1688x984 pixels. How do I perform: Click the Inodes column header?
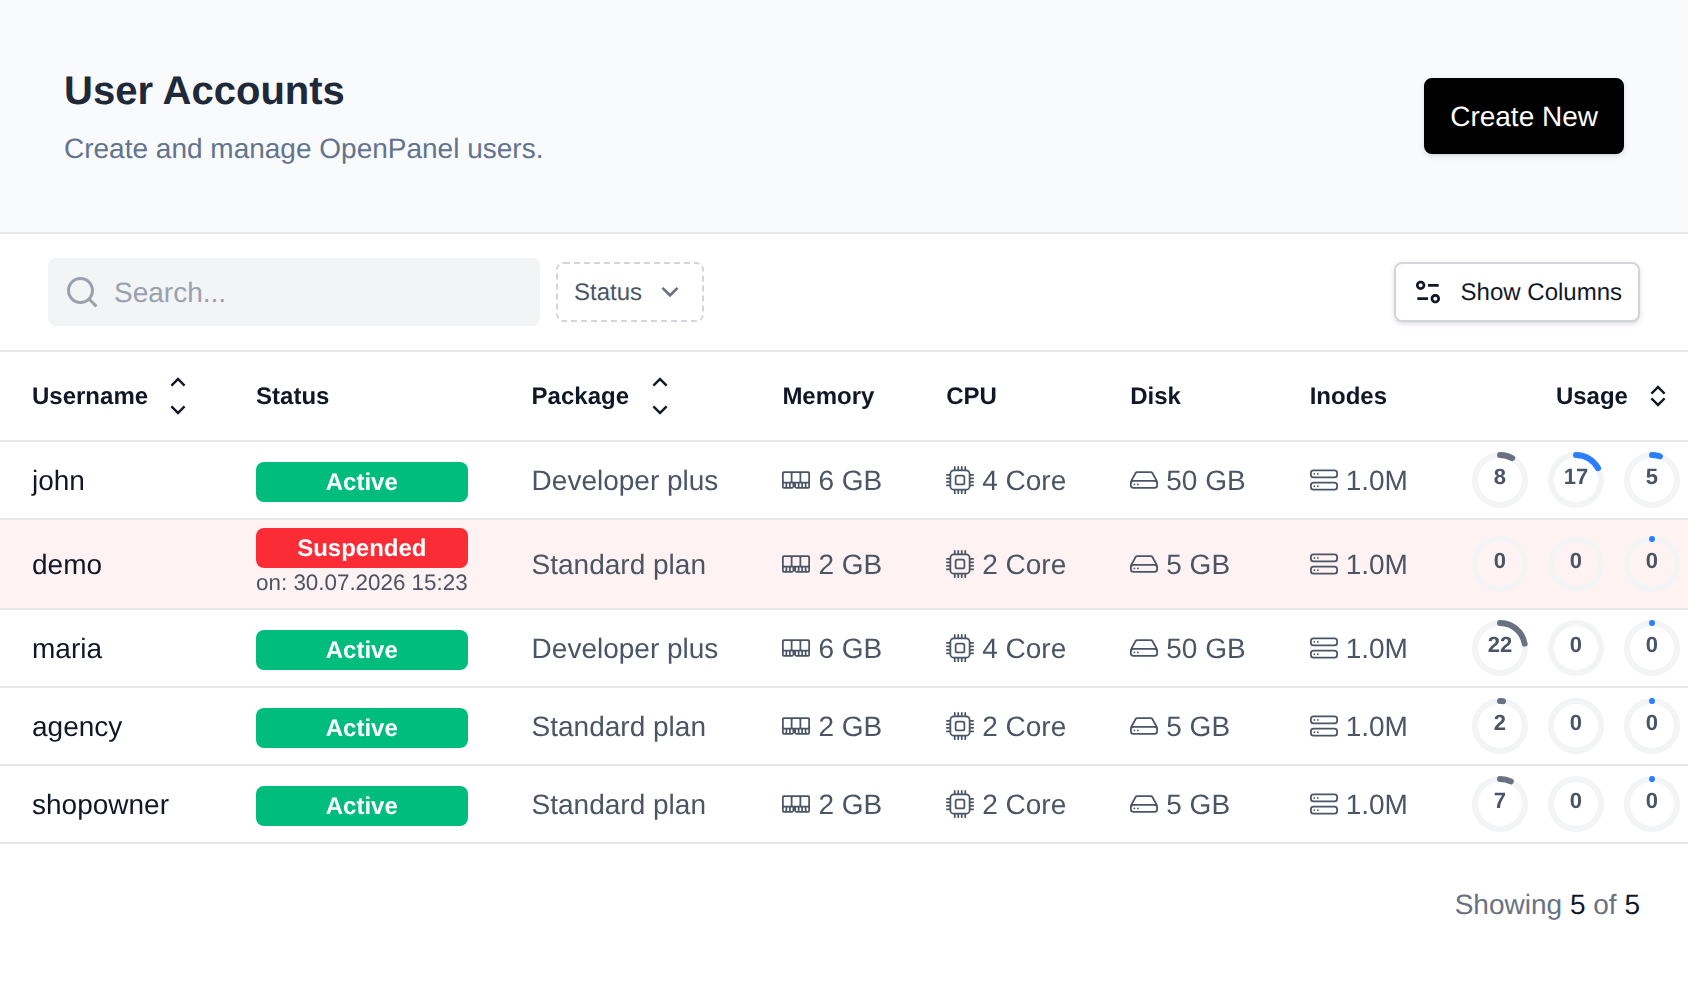tap(1348, 396)
